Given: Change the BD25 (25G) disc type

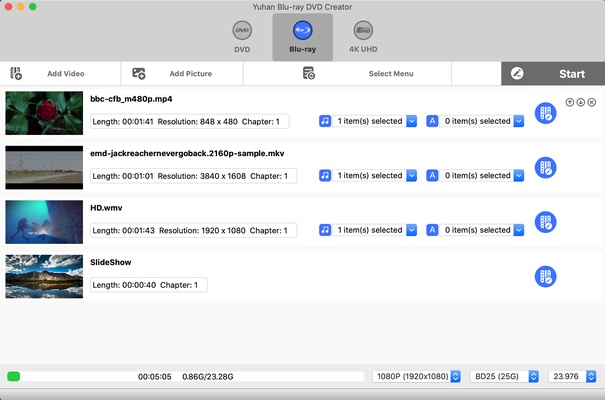Looking at the screenshot, I should pos(505,376).
